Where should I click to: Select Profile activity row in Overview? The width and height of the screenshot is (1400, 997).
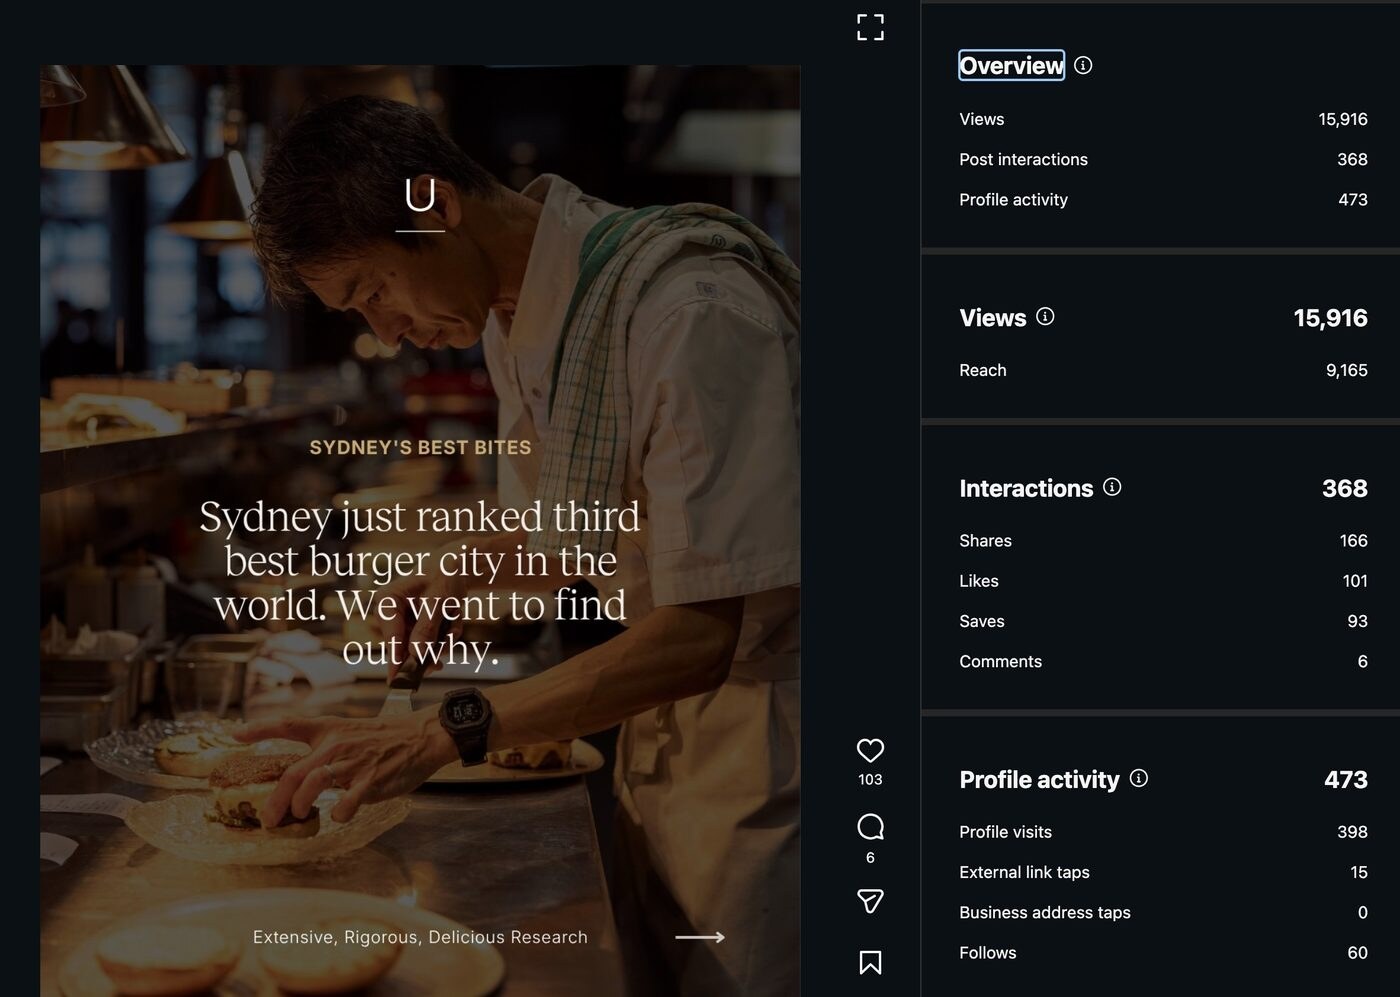1163,199
